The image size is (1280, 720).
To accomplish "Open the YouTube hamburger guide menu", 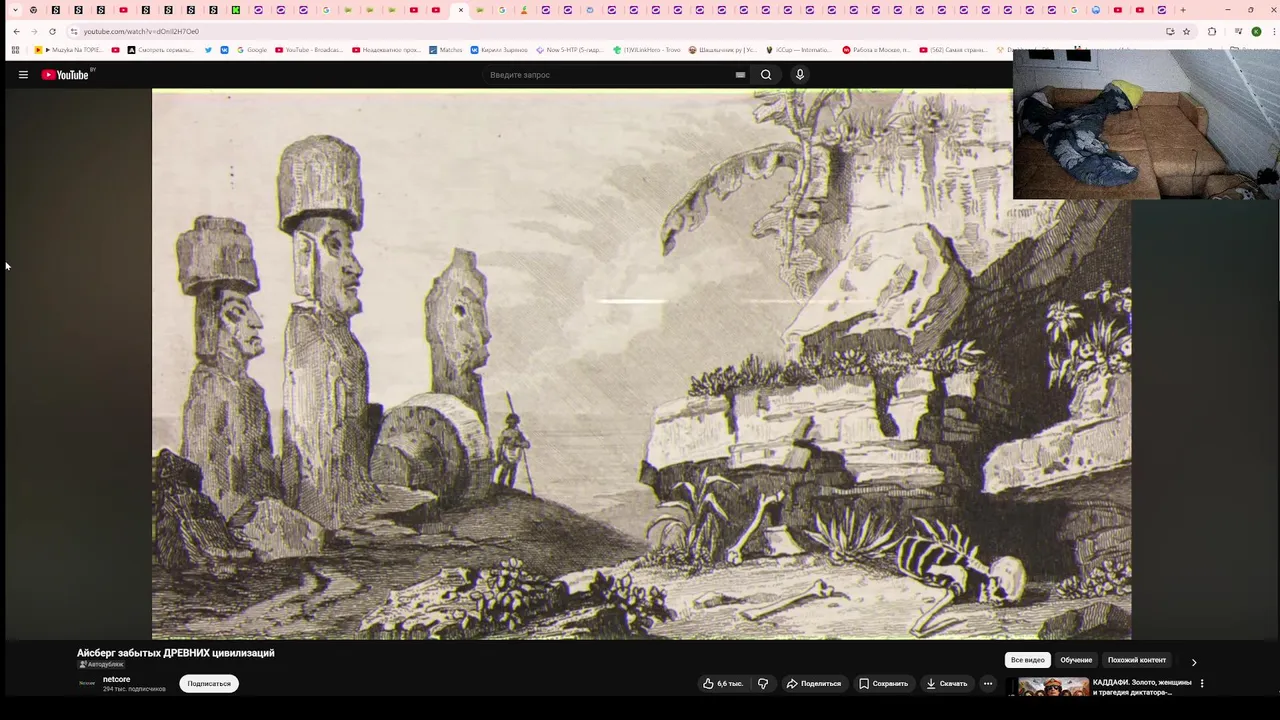I will click(x=23, y=75).
